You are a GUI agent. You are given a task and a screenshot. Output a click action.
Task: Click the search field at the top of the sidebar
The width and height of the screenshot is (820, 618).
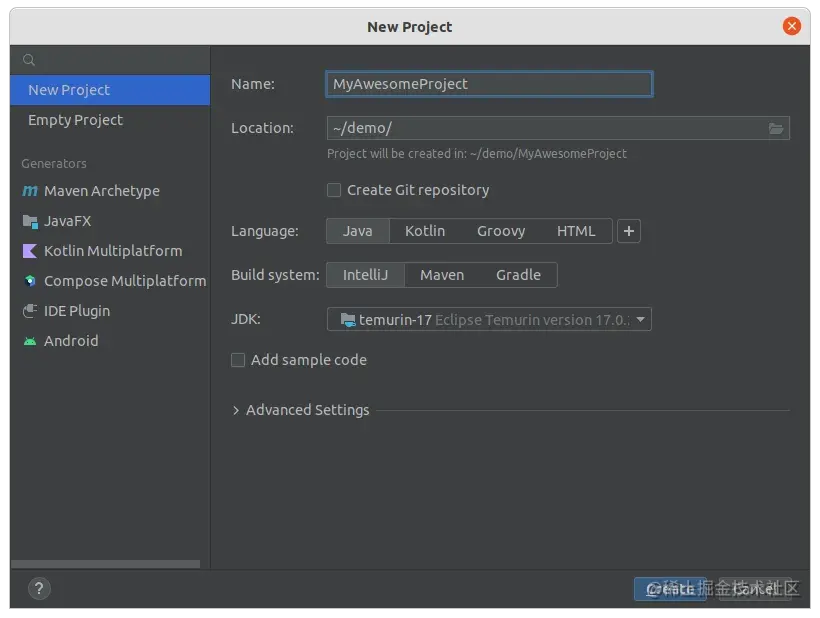point(110,60)
